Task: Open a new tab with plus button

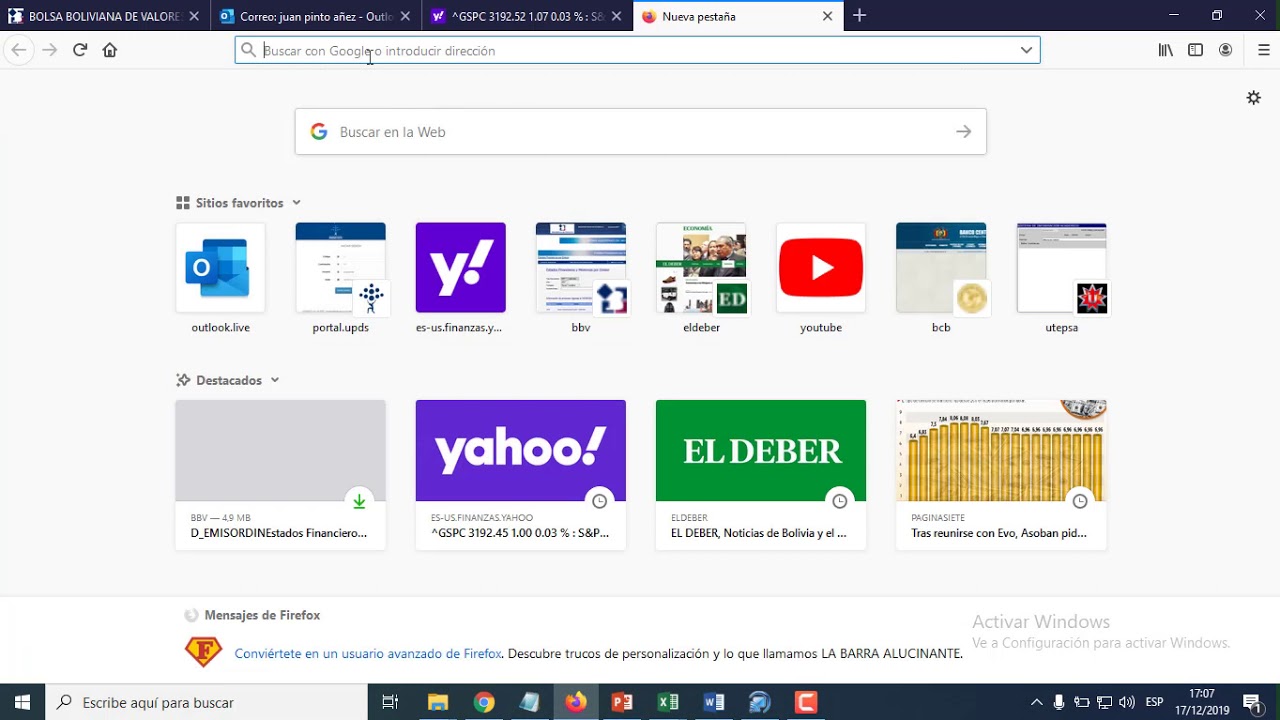Action: (x=859, y=16)
